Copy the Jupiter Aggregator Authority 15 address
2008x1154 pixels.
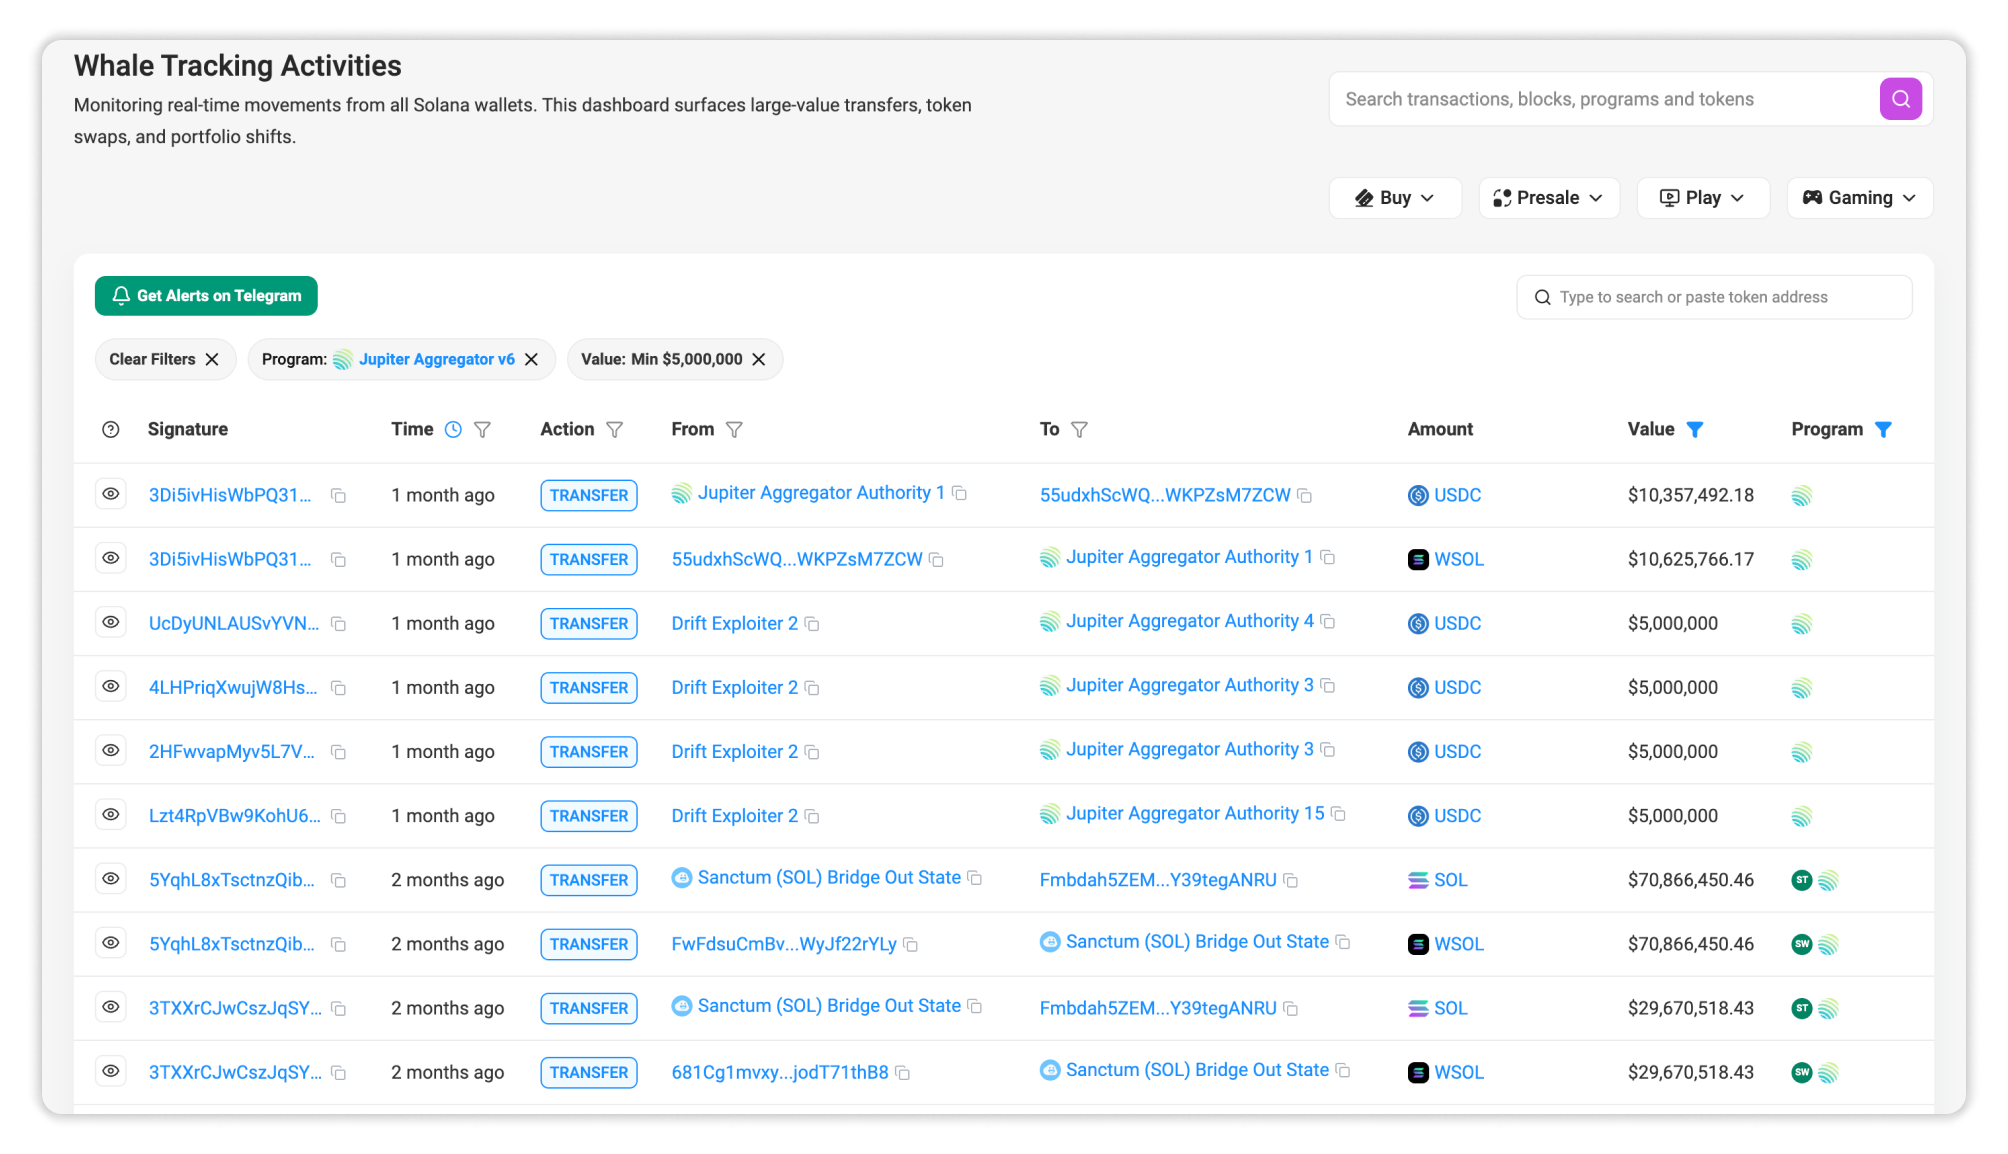tap(1339, 813)
